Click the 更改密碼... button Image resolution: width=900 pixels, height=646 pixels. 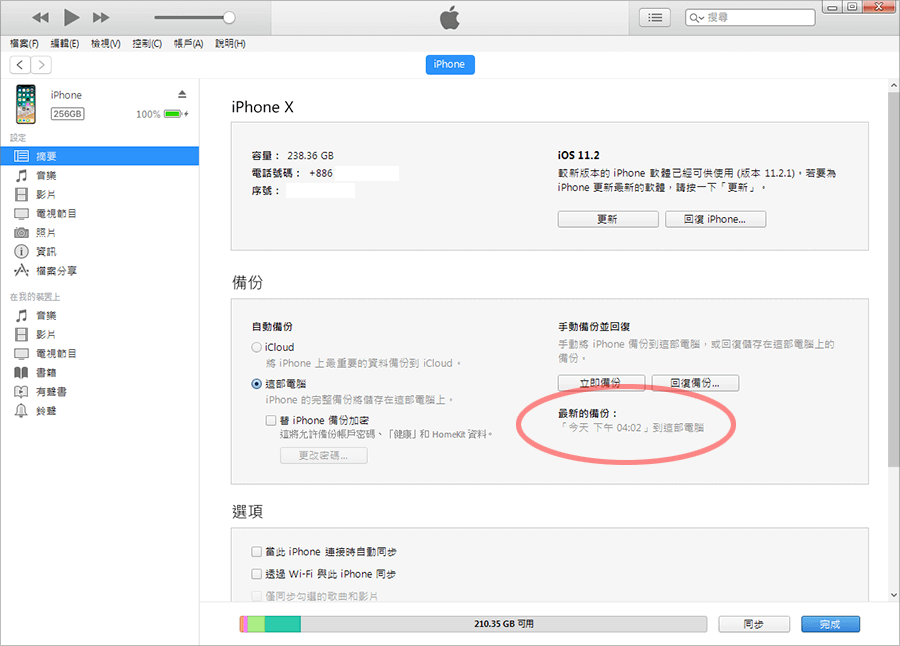324,455
